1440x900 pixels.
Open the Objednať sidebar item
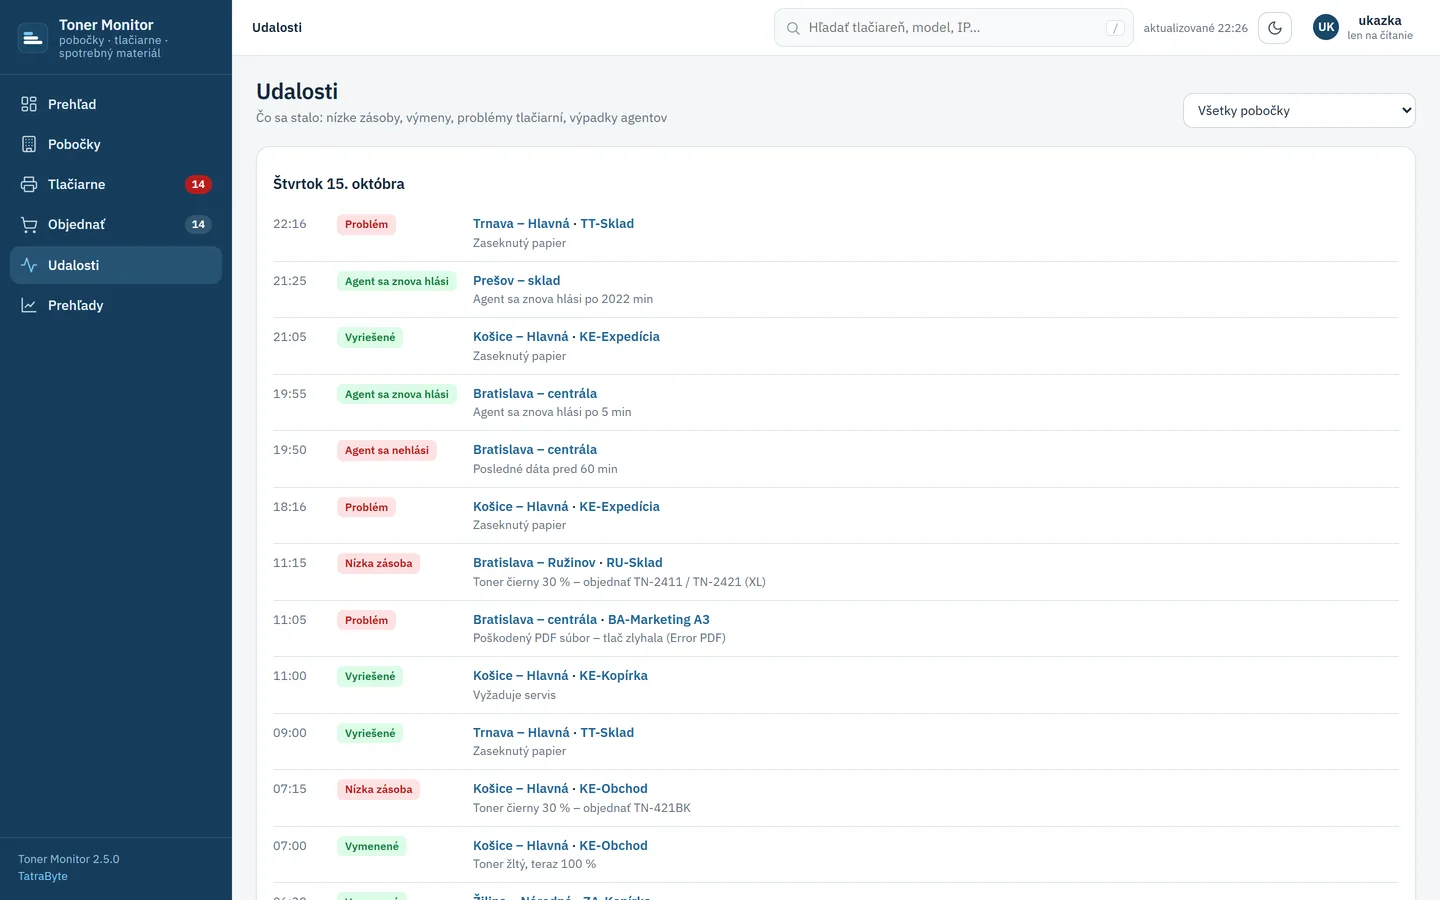116,225
